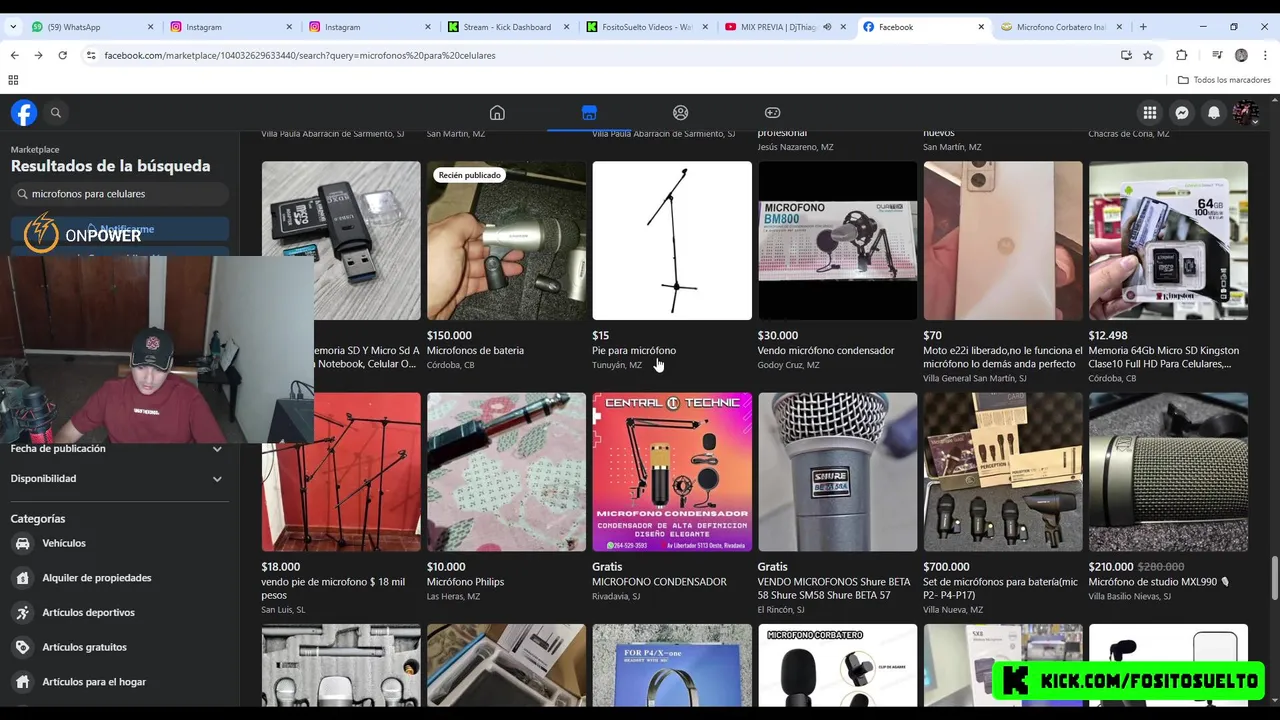Click the $150.000 price text
This screenshot has width=1280, height=720.
pyautogui.click(x=449, y=336)
